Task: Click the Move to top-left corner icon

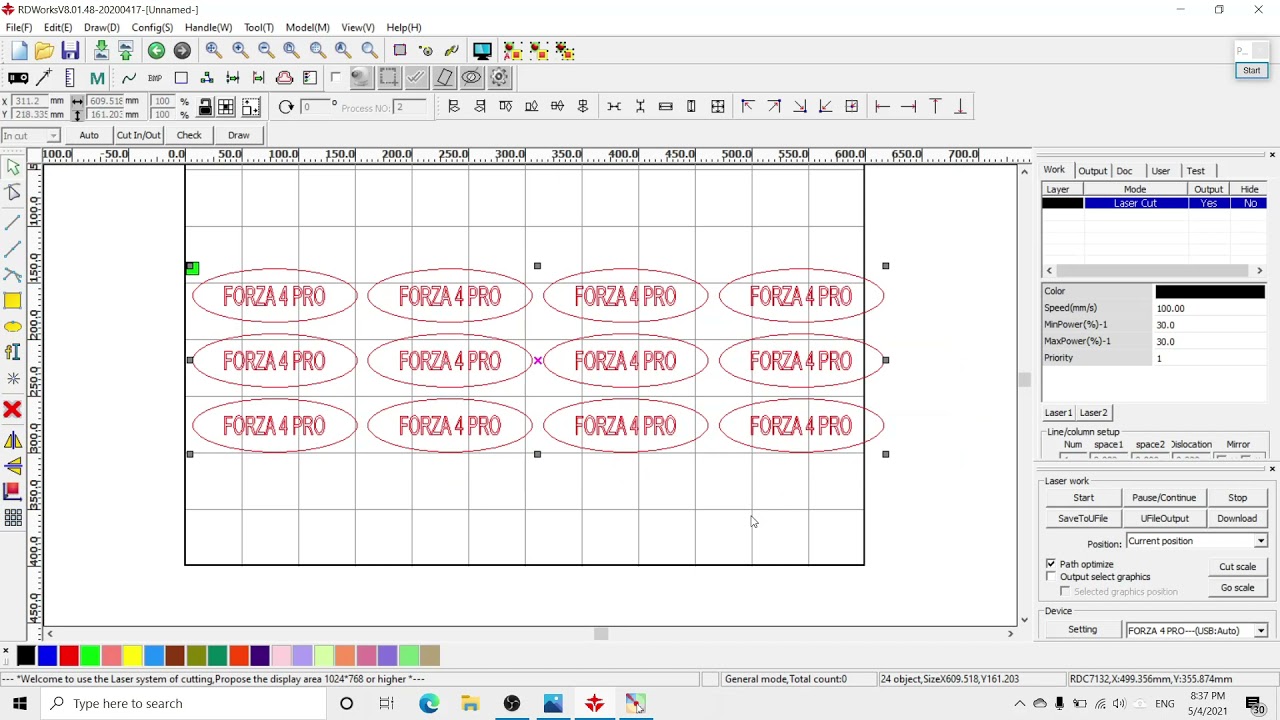Action: (x=747, y=106)
